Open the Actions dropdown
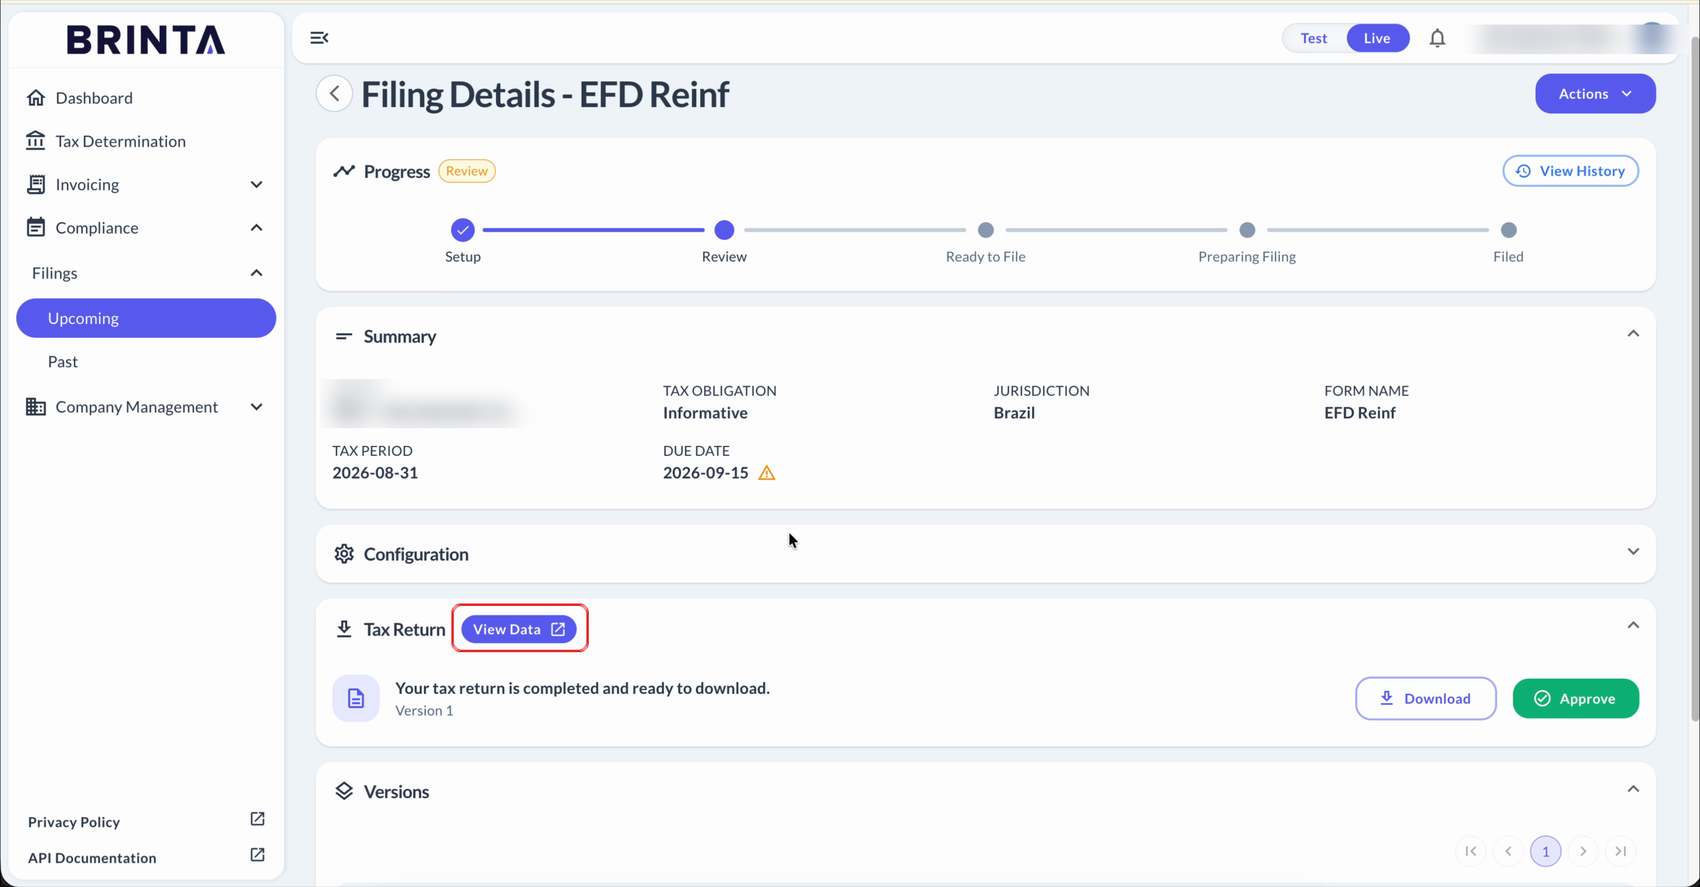1700x887 pixels. tap(1595, 94)
